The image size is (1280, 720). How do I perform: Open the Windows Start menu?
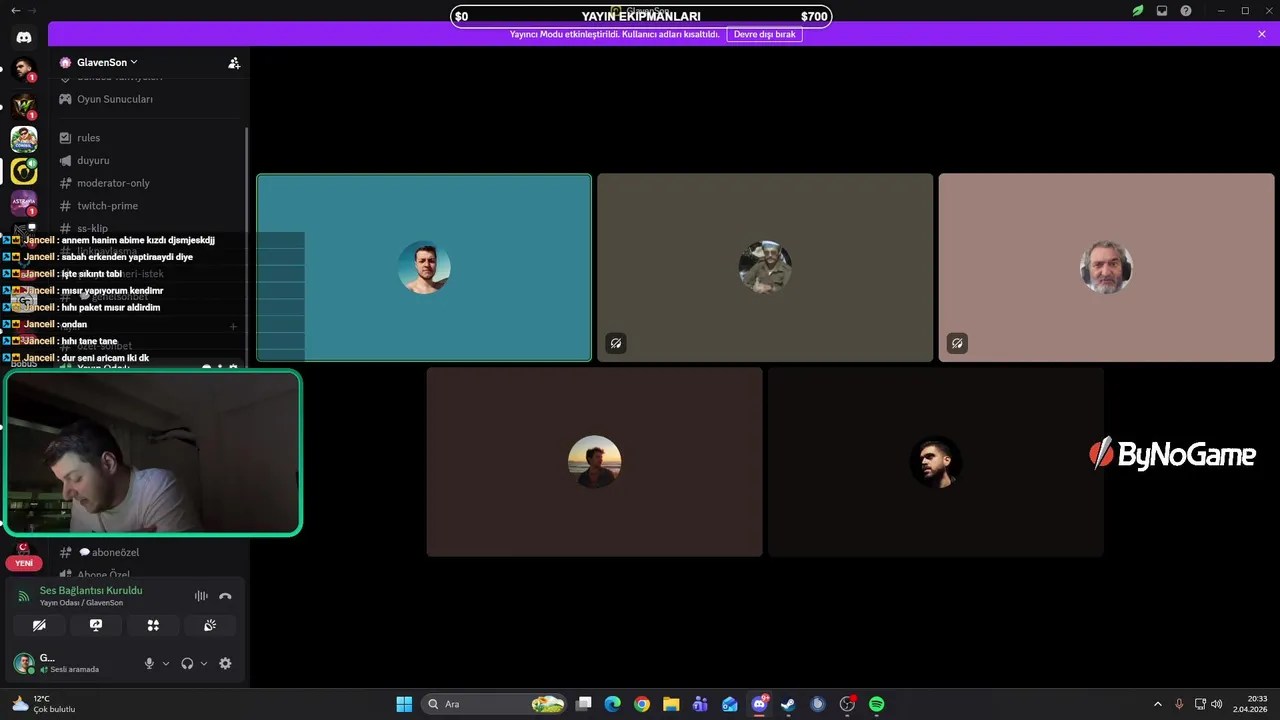(x=404, y=704)
